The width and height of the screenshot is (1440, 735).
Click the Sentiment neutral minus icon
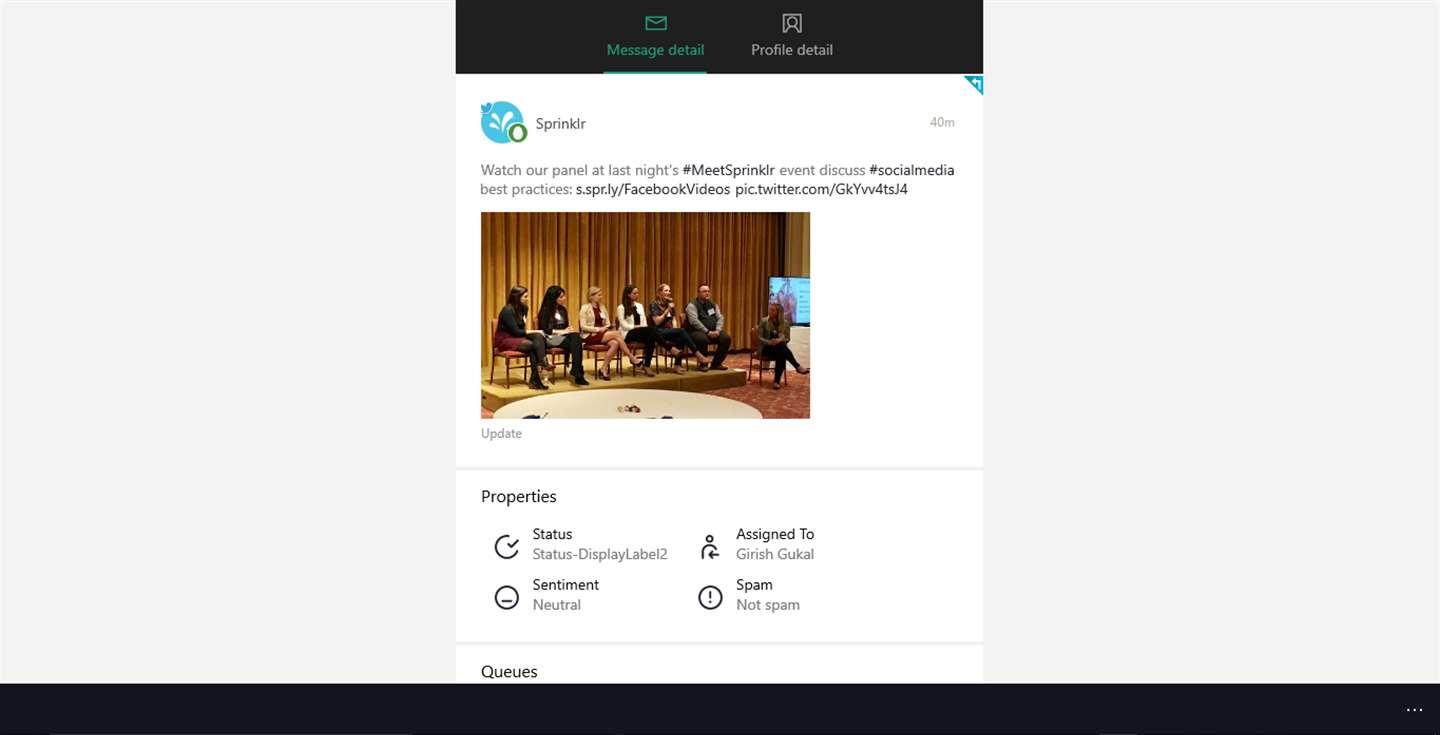507,598
